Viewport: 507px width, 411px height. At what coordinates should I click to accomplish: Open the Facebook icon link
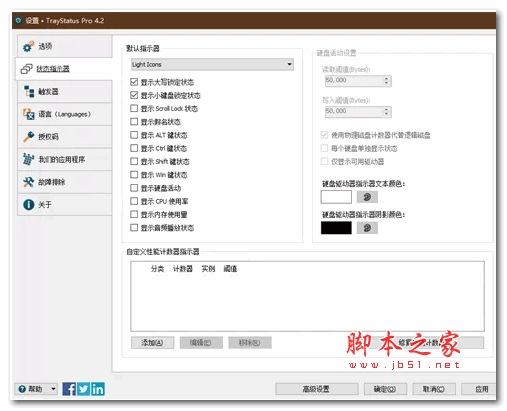click(x=69, y=389)
